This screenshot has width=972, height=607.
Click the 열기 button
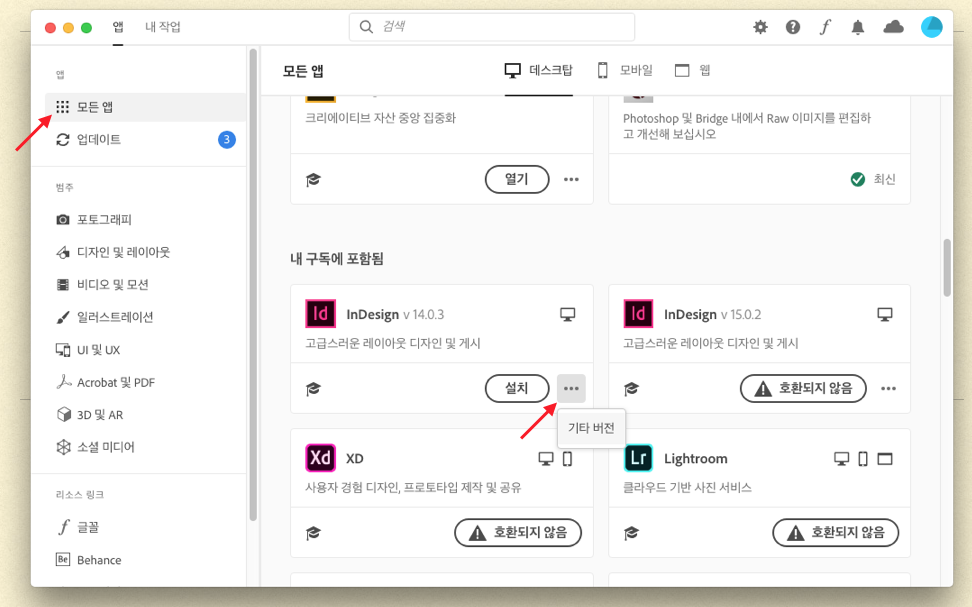click(x=517, y=179)
